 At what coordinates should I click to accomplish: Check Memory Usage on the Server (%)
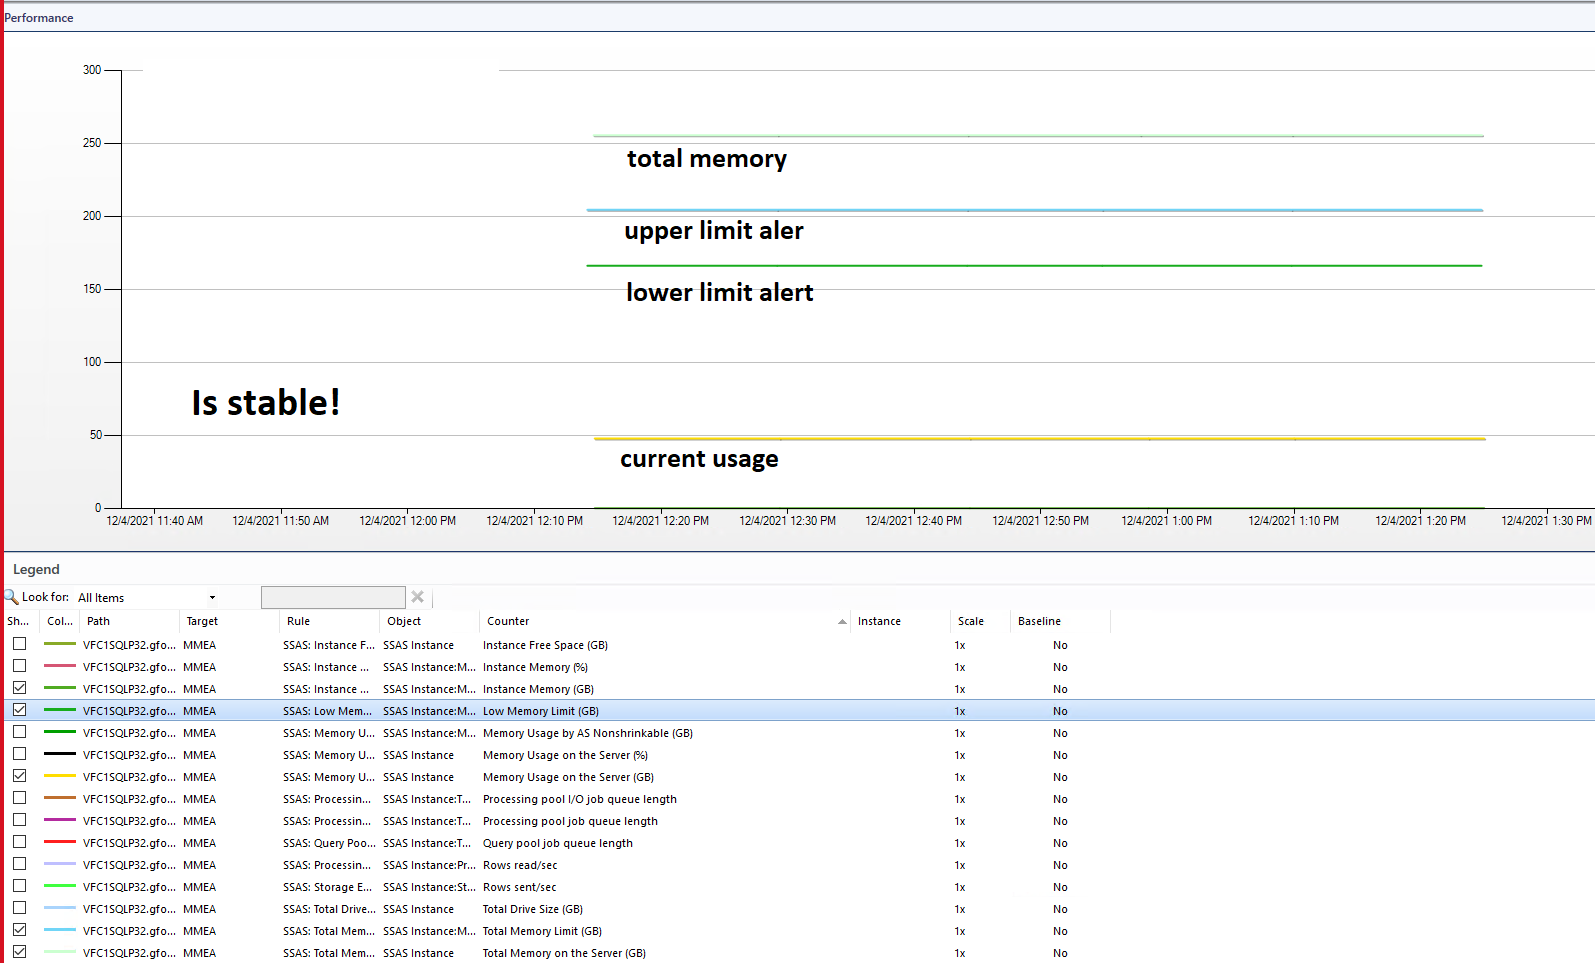click(19, 754)
